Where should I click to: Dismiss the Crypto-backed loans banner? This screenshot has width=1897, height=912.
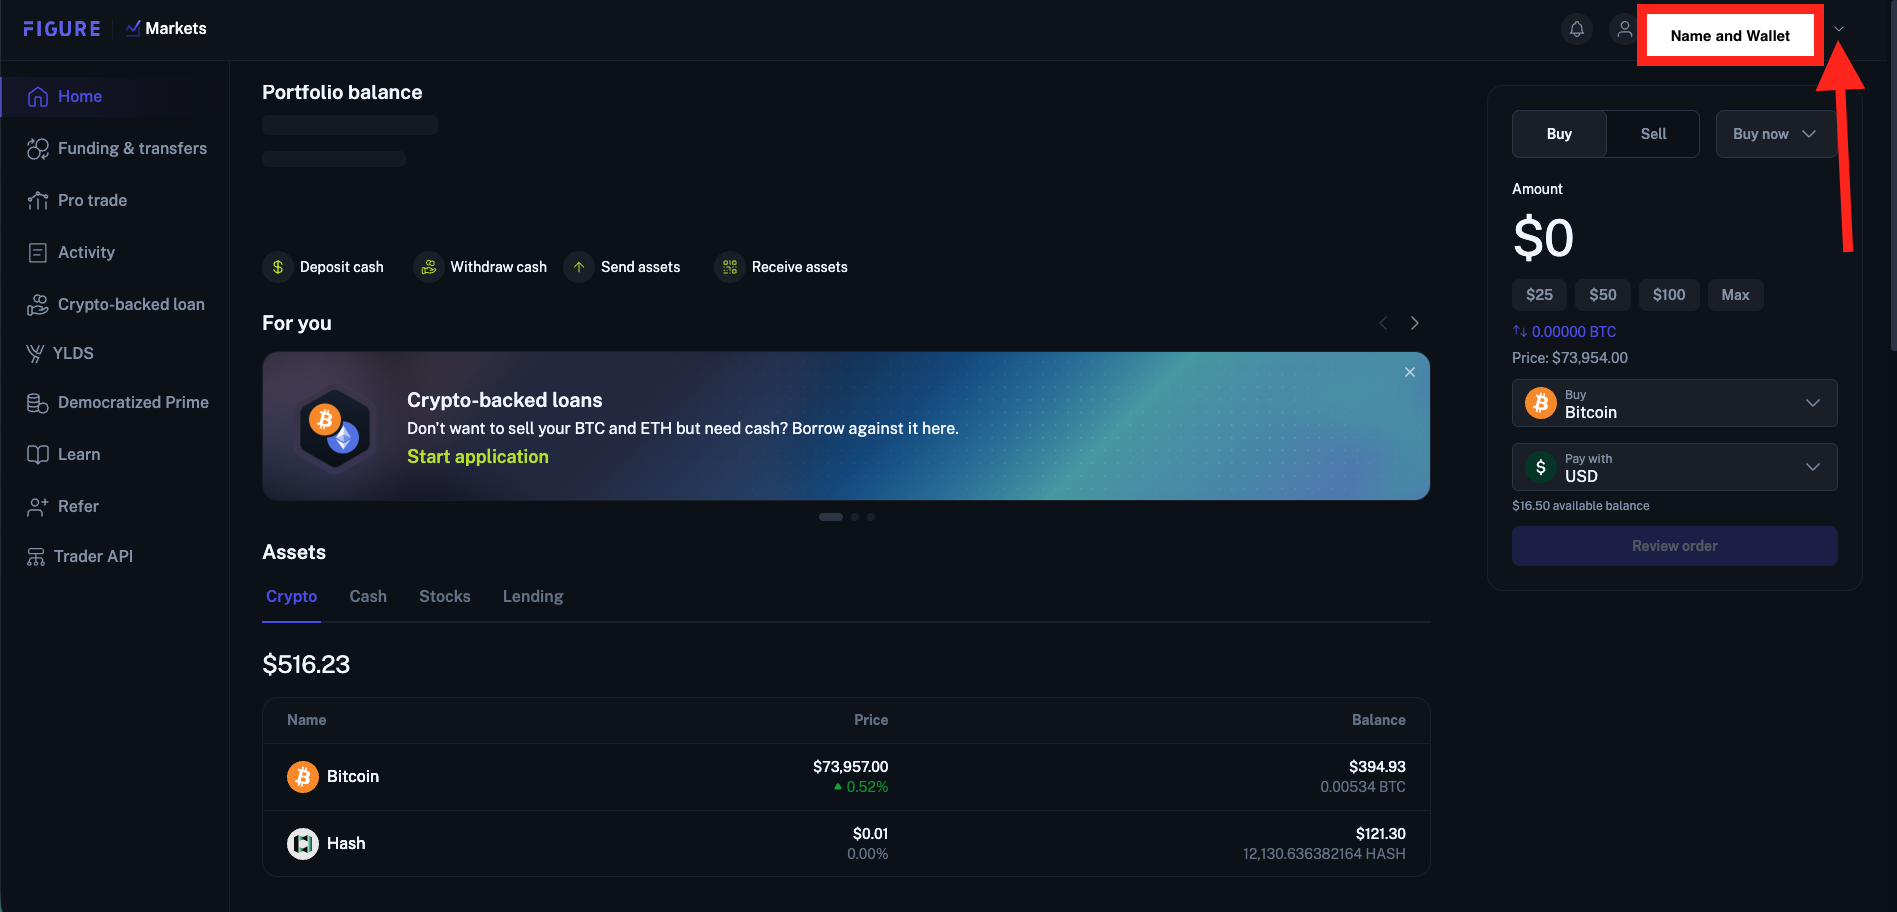pyautogui.click(x=1410, y=372)
